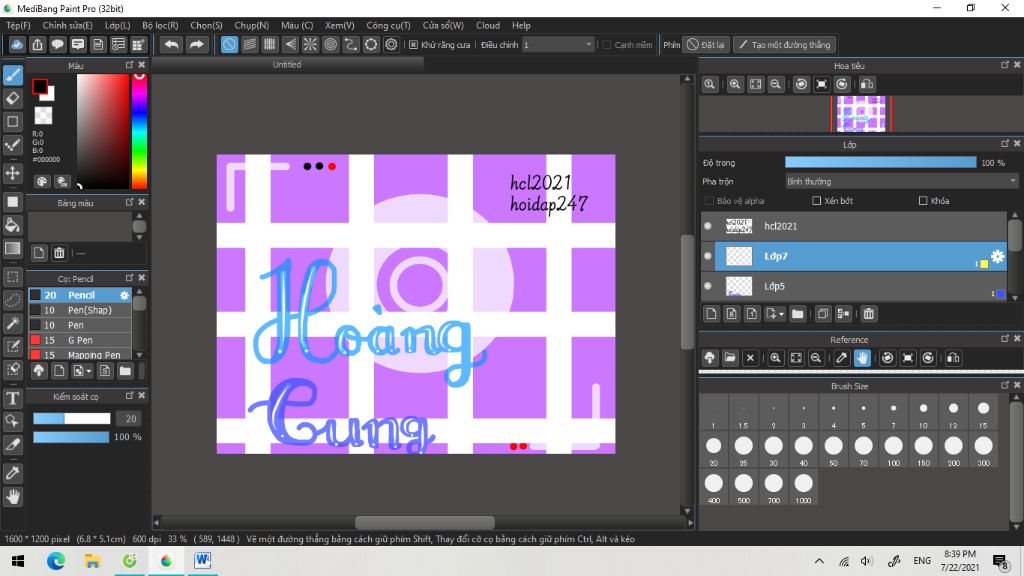Click the Redo arrow in toolbar
The height and width of the screenshot is (576, 1024).
coord(196,44)
